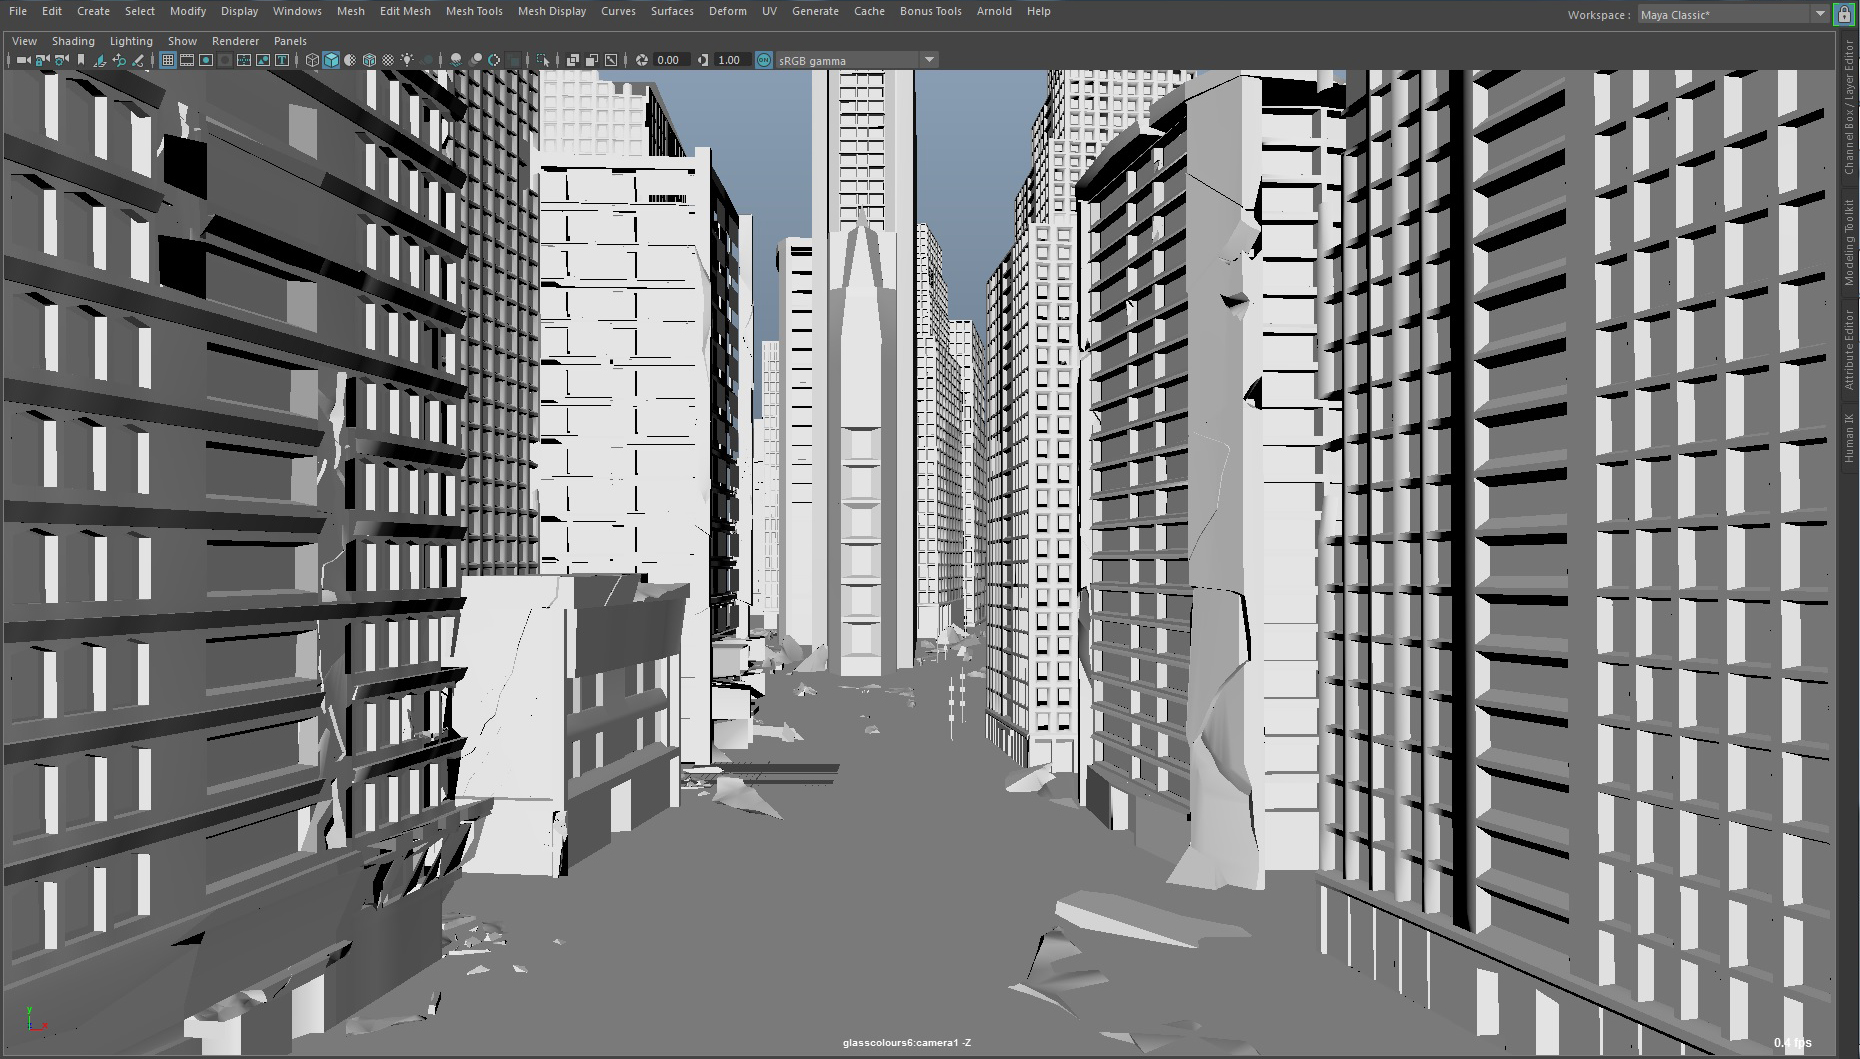Toggle X-Ray Joints icon

tap(611, 60)
